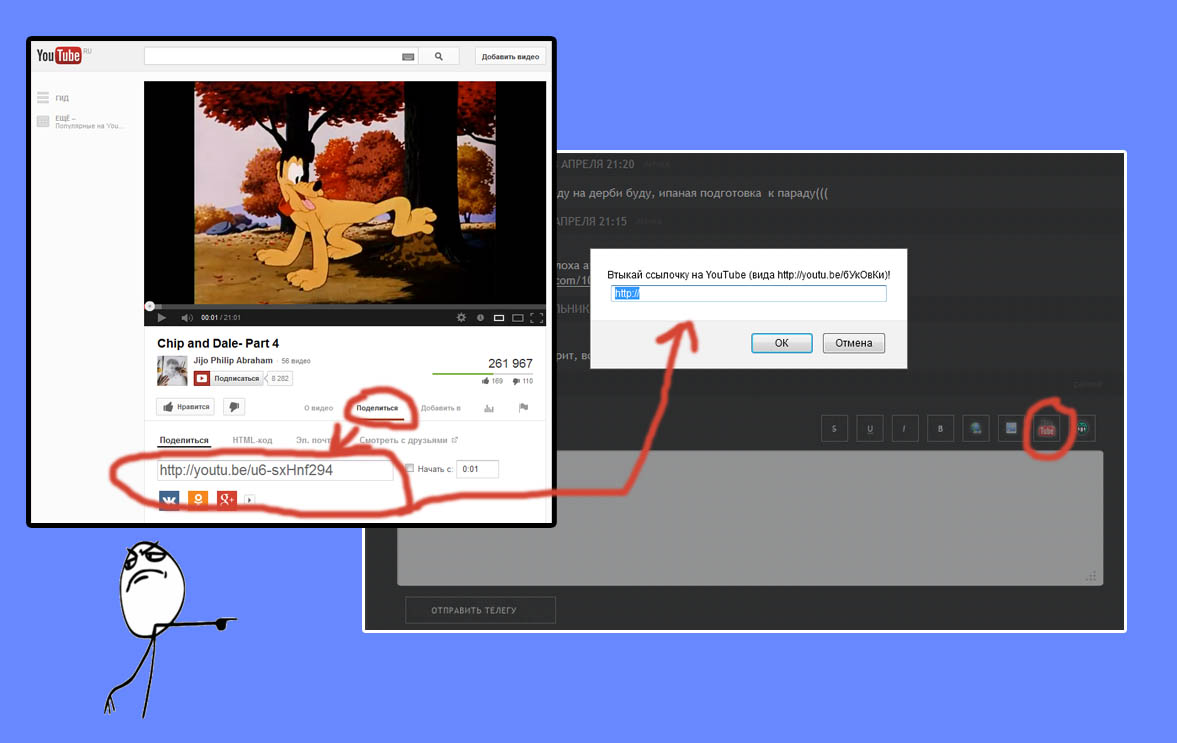1177x743 pixels.
Task: Insert a YouTube video via the editor toolbar
Action: (1046, 429)
